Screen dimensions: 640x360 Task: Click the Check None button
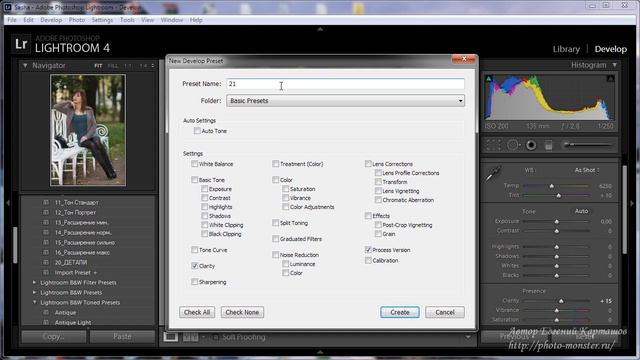242,312
